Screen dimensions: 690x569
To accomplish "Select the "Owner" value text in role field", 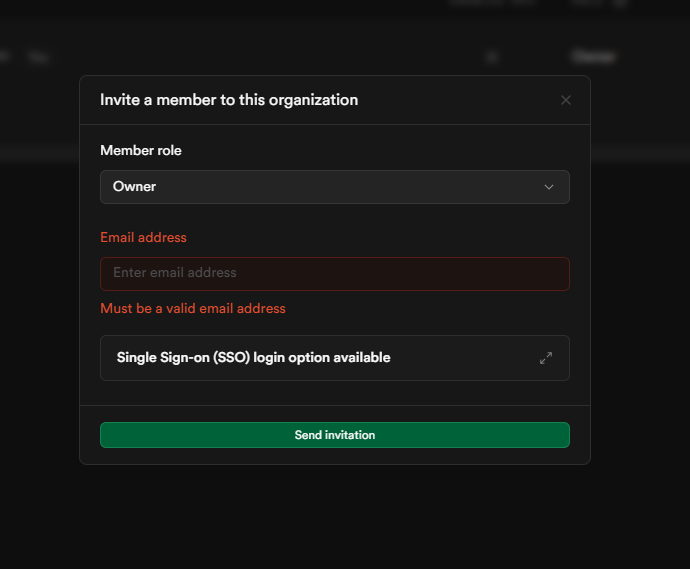I will [x=134, y=187].
